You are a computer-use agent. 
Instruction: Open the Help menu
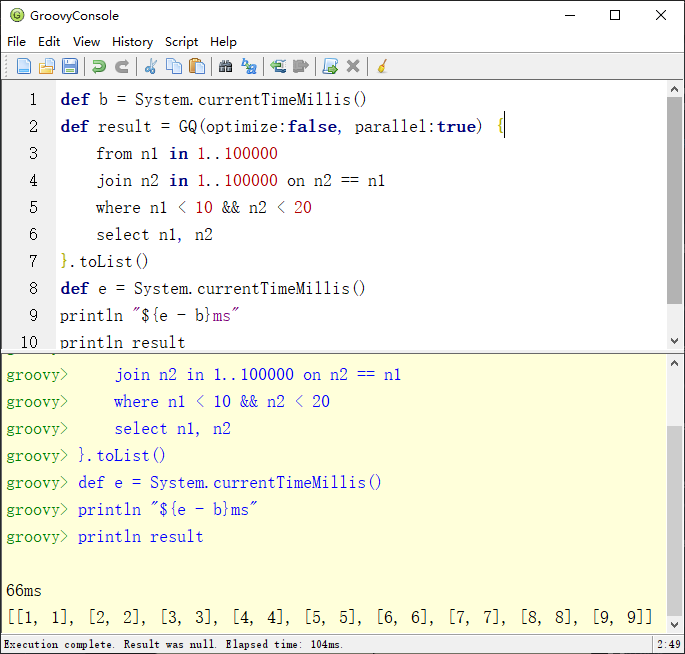click(x=223, y=42)
